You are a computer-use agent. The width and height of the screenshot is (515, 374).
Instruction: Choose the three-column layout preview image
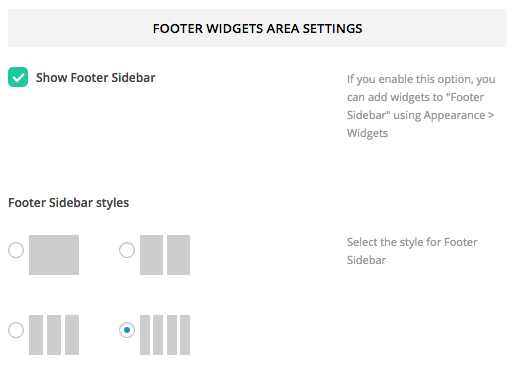[54, 335]
